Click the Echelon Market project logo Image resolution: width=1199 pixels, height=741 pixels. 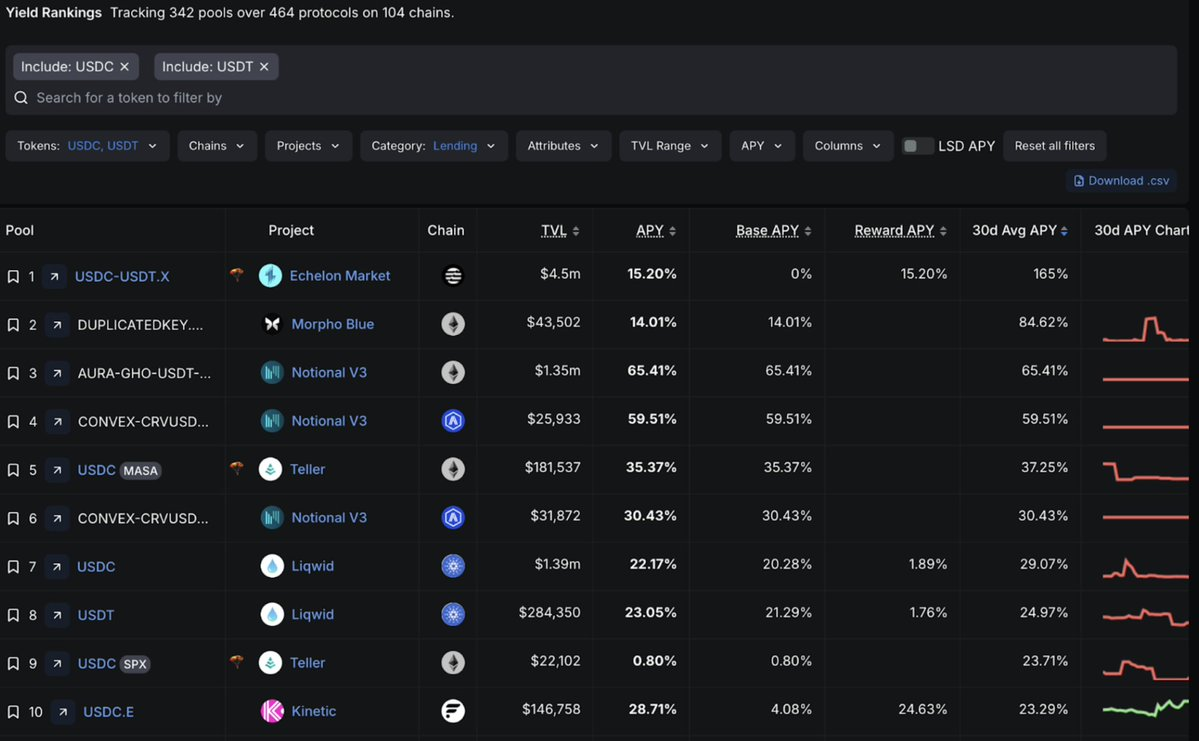point(271,275)
